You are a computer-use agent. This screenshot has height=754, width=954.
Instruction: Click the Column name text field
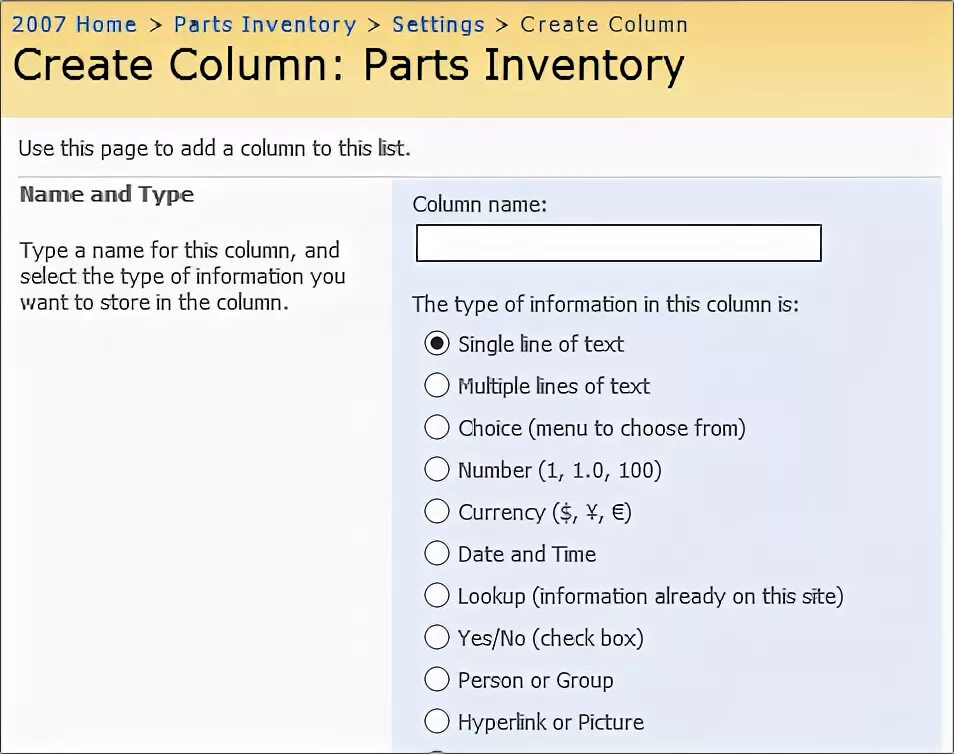click(x=618, y=243)
